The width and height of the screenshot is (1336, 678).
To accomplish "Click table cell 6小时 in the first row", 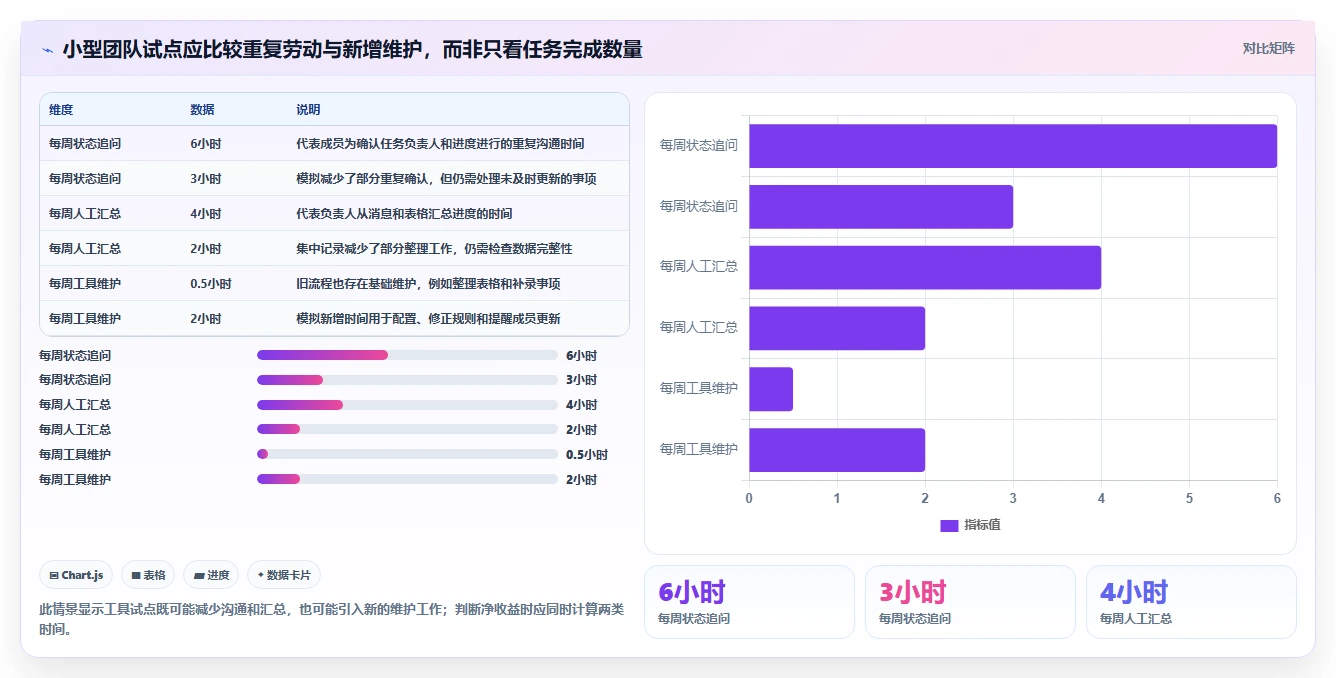I will pos(205,144).
